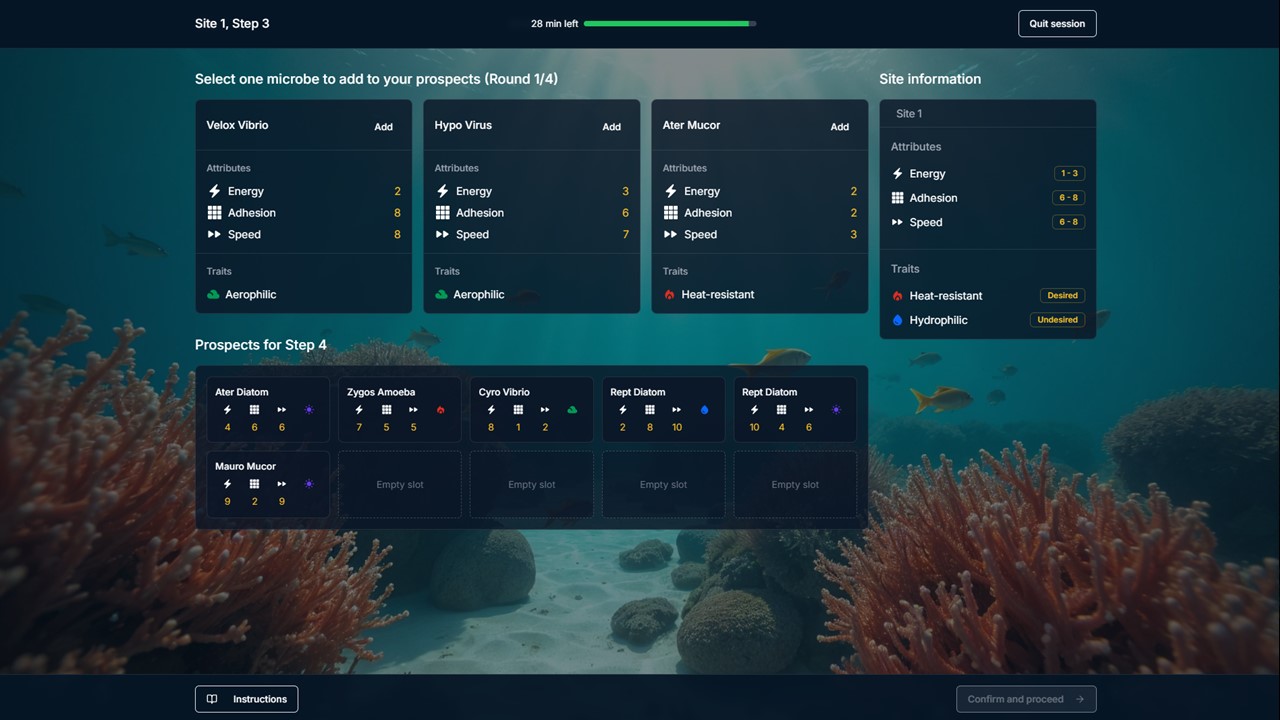Screen dimensions: 1280x720
Task: Click the Adhesion grid icon on Hypo Virus
Action: (x=442, y=213)
